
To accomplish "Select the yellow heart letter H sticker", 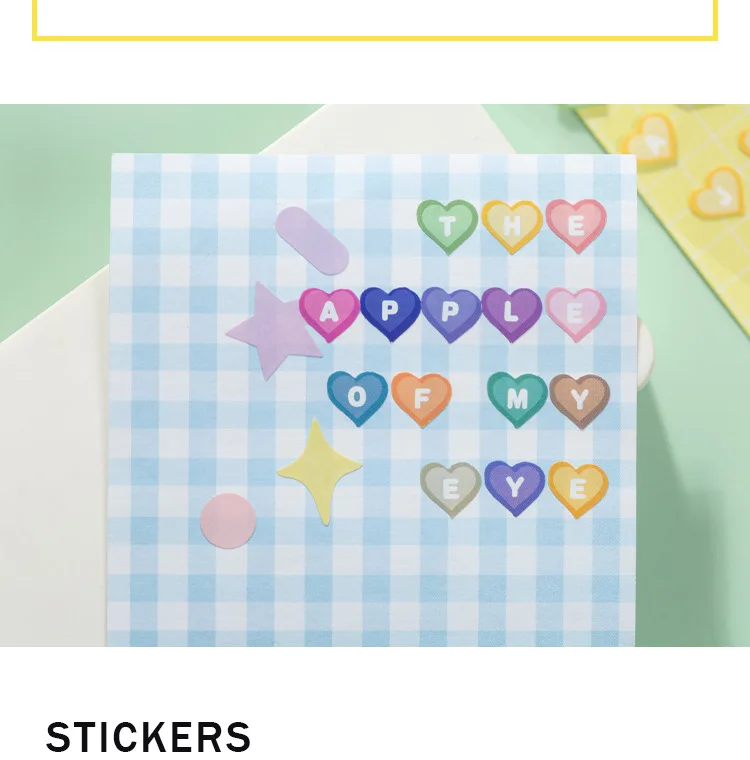I will (511, 226).
